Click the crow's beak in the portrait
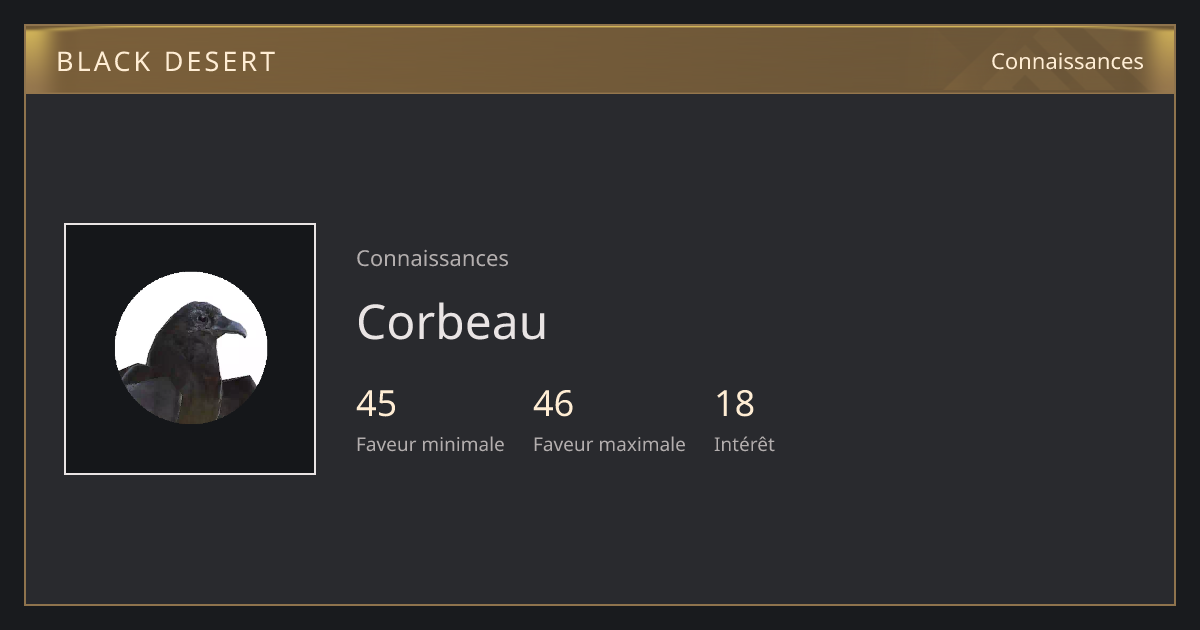Viewport: 1200px width, 630px height. tap(232, 327)
